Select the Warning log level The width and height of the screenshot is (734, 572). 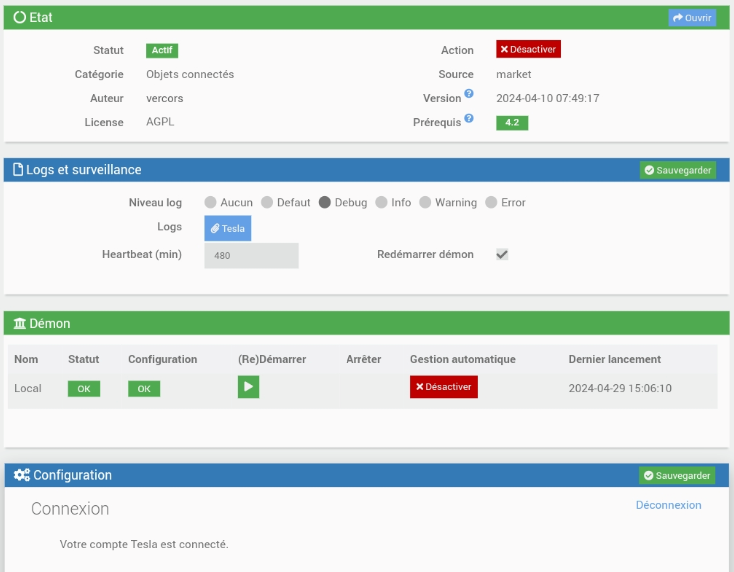pos(425,202)
